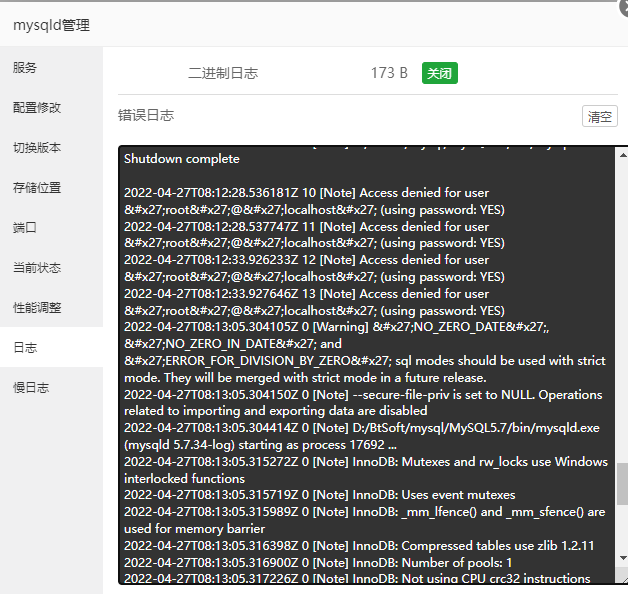Screen dimensions: 628x594
Task: Click the log scrollbar up arrow
Action: (x=623, y=155)
